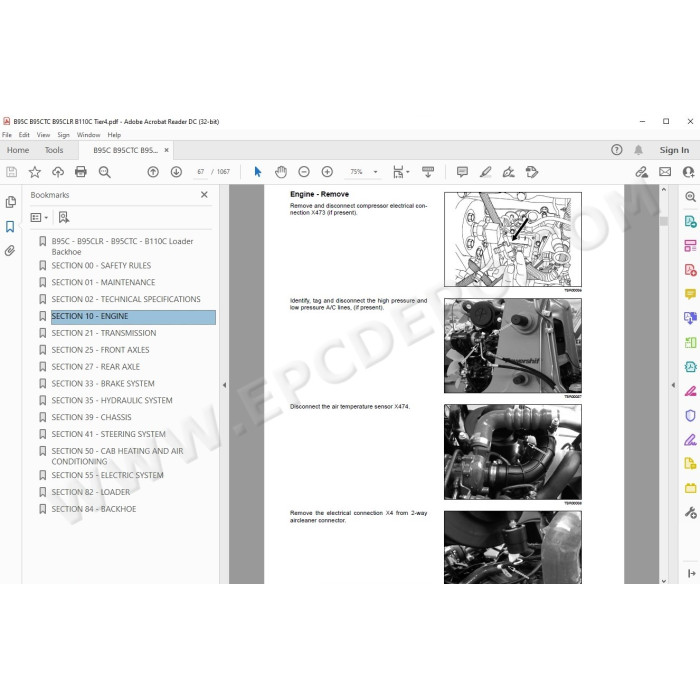
Task: Open the Help menu
Action: (x=114, y=135)
